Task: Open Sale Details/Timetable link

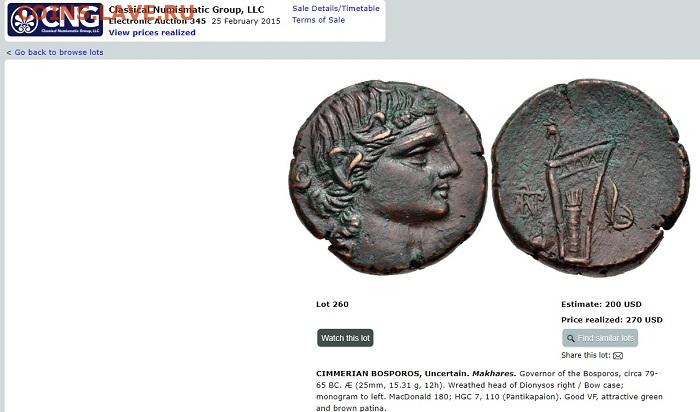Action: click(x=336, y=8)
